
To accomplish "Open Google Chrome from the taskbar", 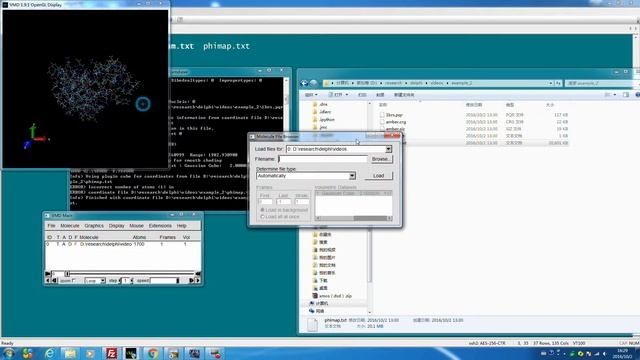I will pos(153,353).
